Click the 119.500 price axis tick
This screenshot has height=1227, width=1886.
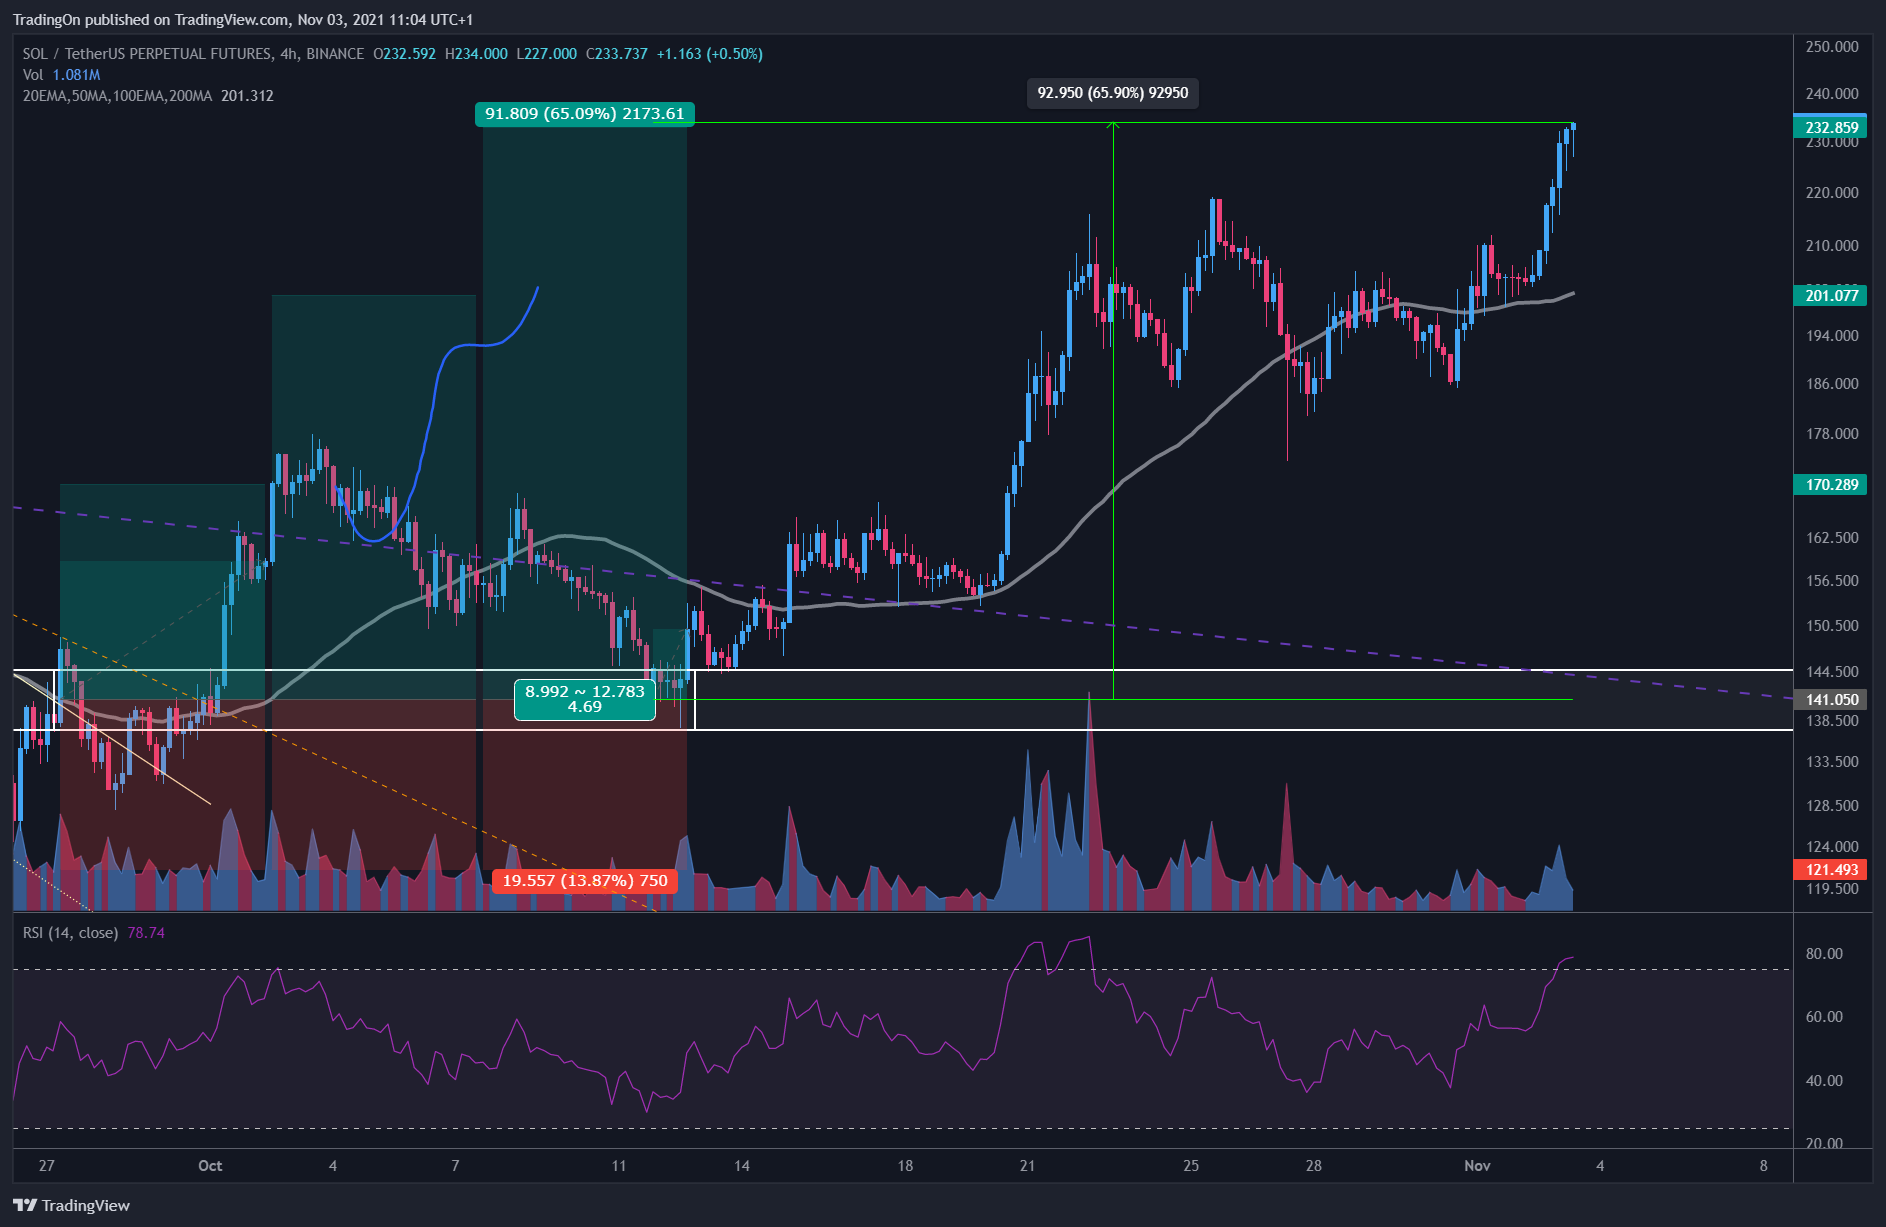pyautogui.click(x=1832, y=889)
